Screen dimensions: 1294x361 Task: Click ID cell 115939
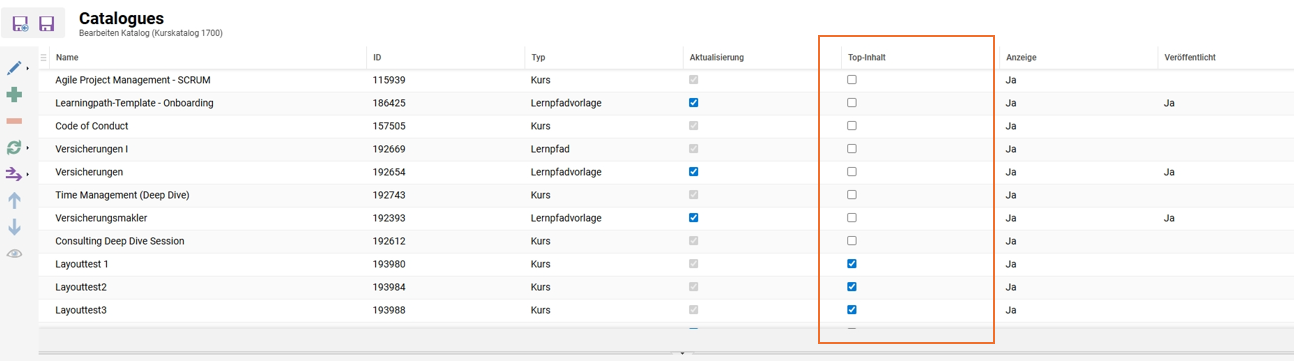point(388,80)
